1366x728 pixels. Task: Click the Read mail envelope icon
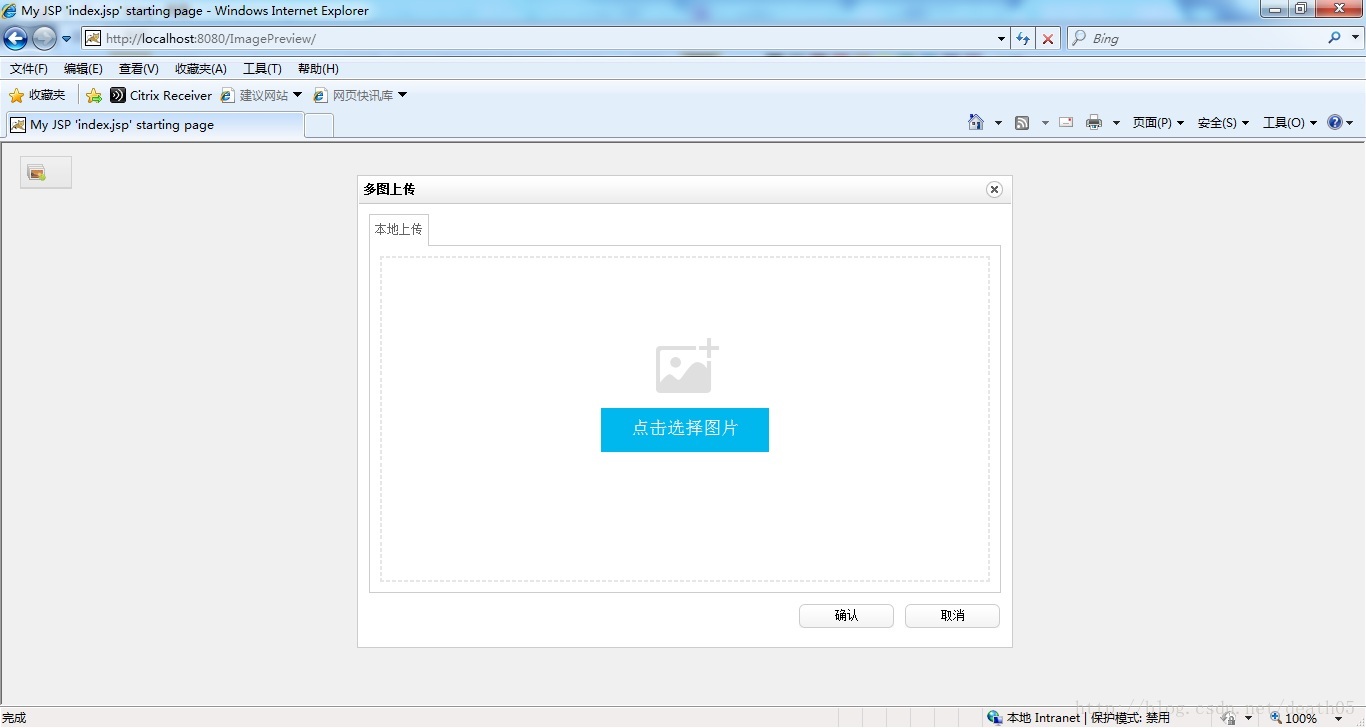(x=1066, y=122)
